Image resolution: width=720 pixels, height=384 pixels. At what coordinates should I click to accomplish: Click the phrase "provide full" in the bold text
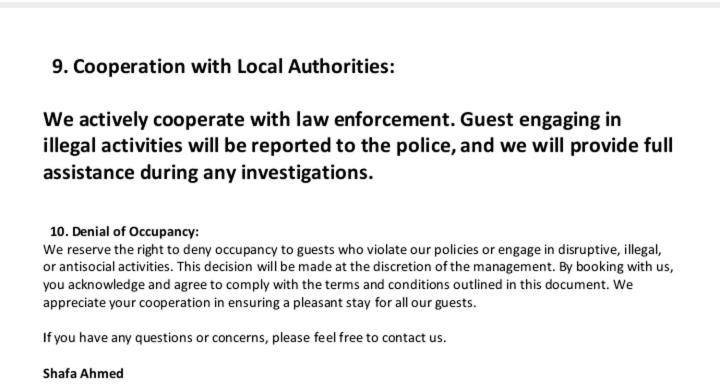[621, 146]
